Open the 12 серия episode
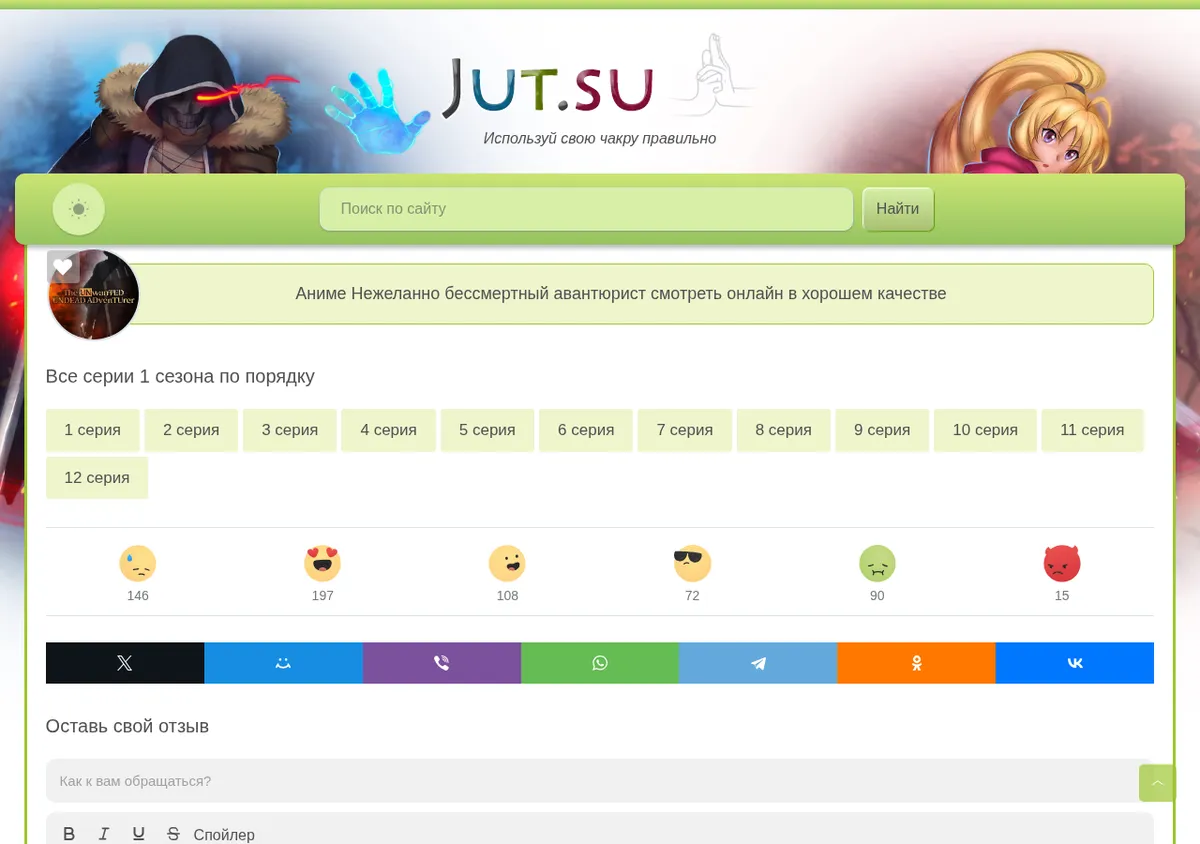This screenshot has width=1200, height=844. [x=97, y=478]
